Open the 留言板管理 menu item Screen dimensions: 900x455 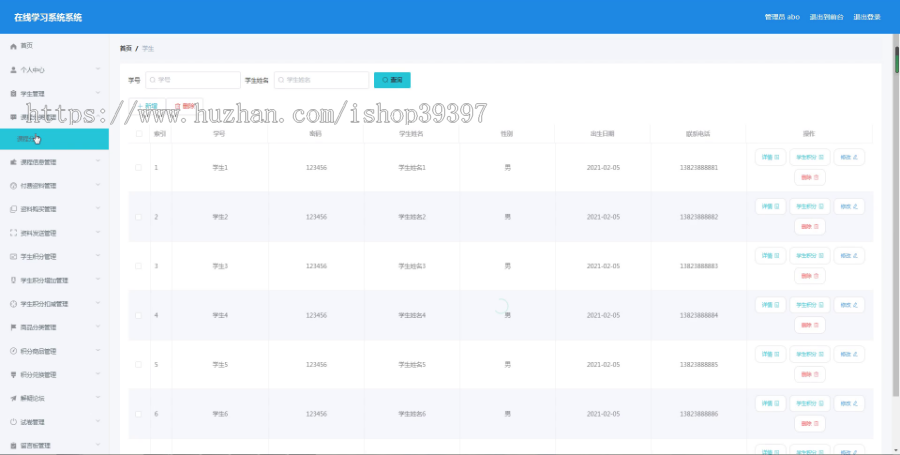pos(55,445)
